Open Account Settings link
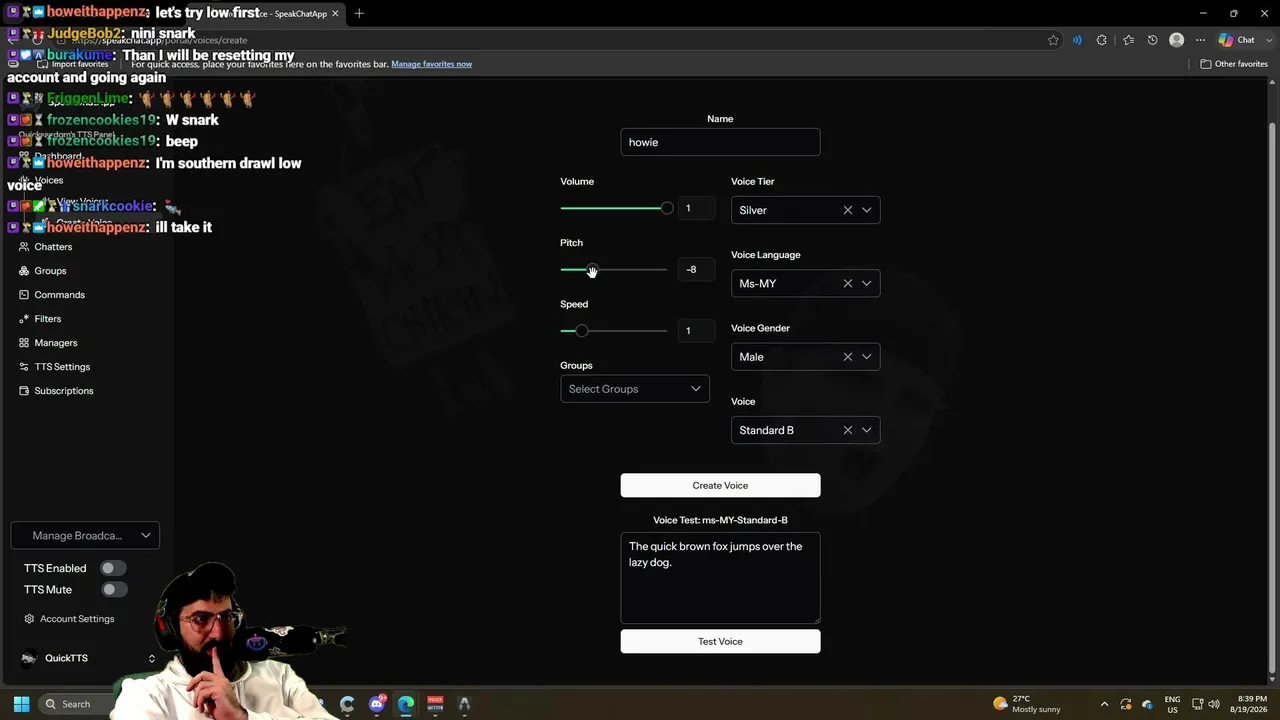The width and height of the screenshot is (1280, 720). tap(77, 619)
